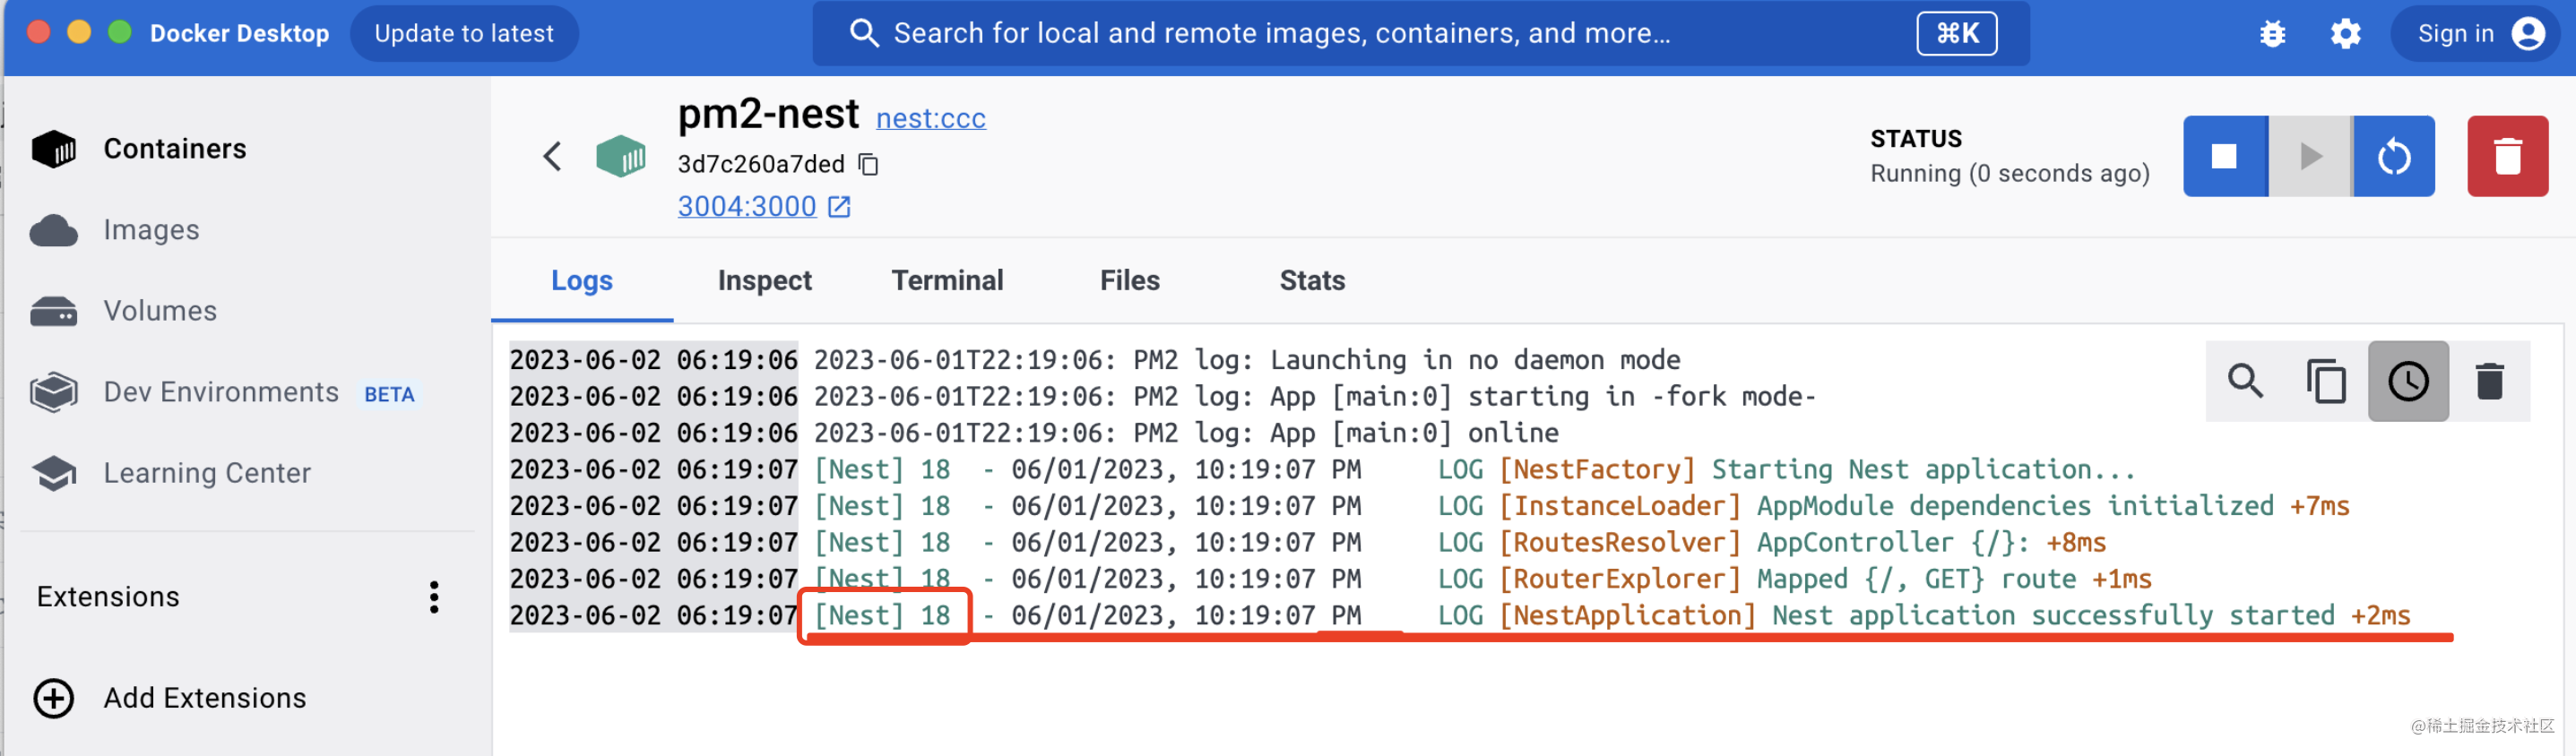Search within the container logs
This screenshot has width=2576, height=756.
point(2245,381)
